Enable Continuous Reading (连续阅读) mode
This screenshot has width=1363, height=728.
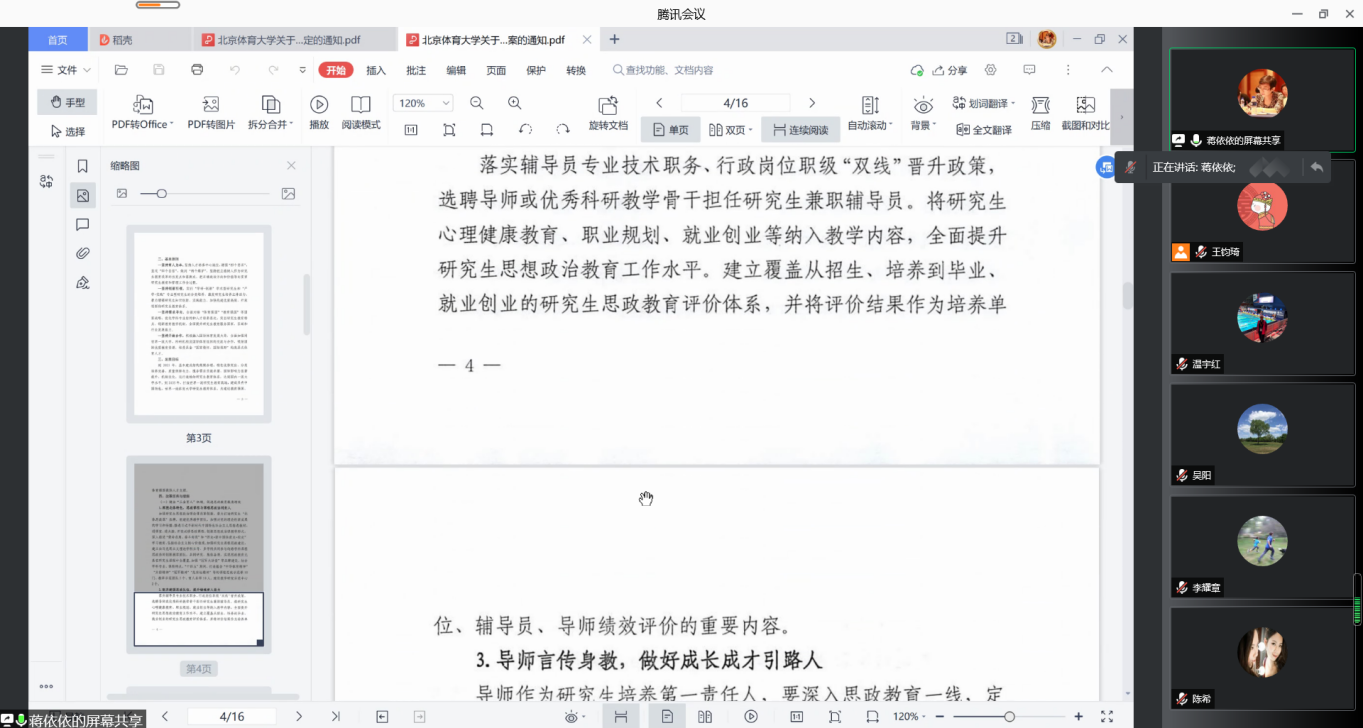point(800,130)
